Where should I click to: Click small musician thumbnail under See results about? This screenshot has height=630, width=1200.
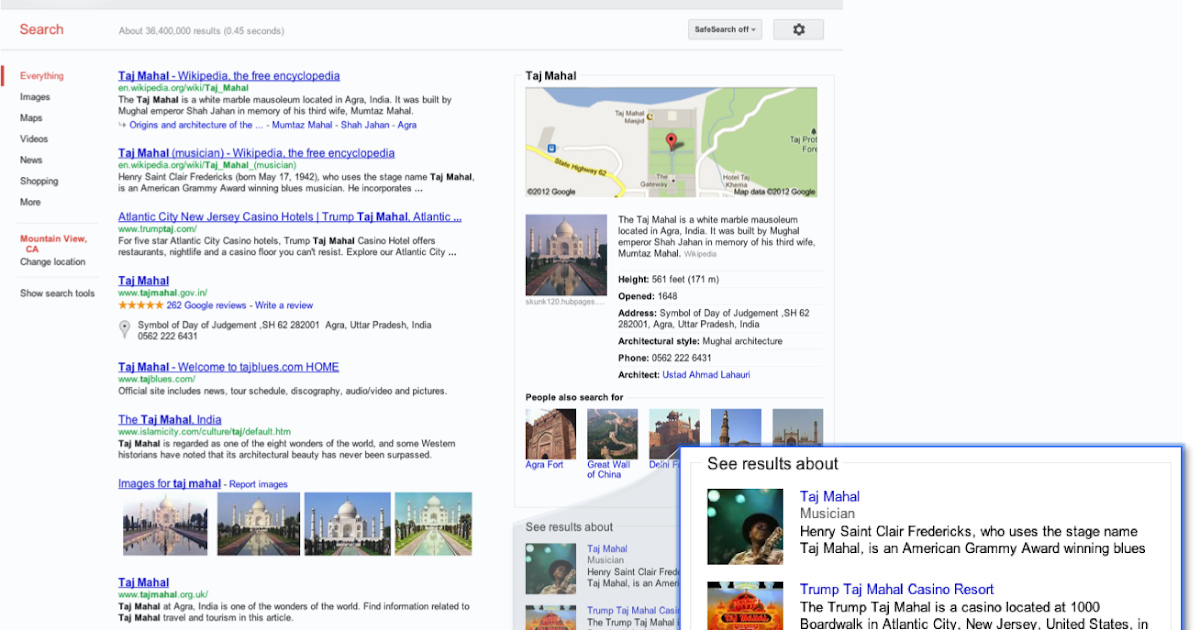point(551,569)
